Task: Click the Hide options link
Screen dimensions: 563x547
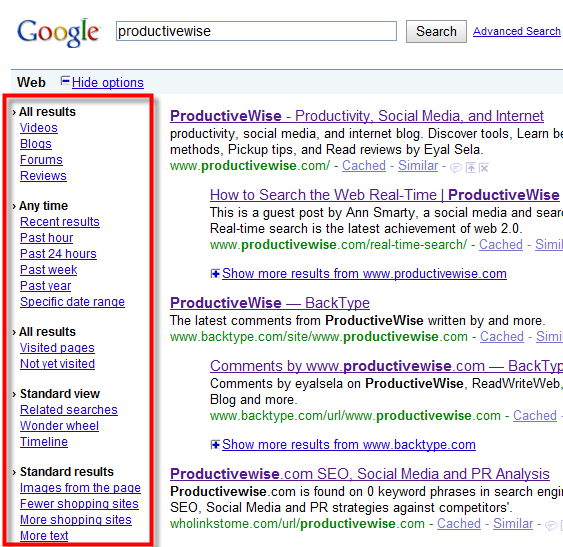Action: coord(108,83)
